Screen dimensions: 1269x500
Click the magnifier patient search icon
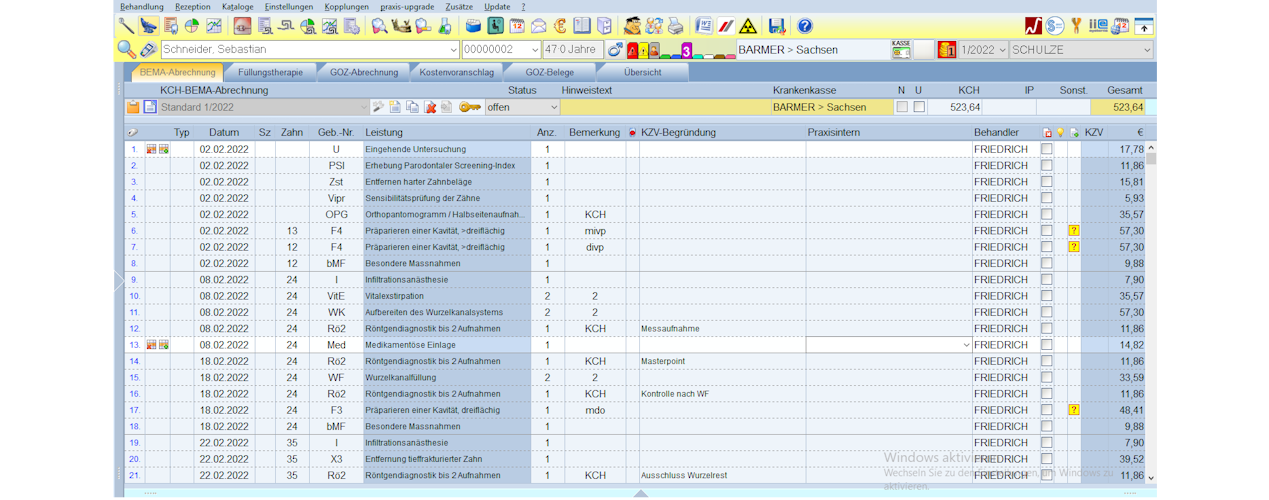126,49
